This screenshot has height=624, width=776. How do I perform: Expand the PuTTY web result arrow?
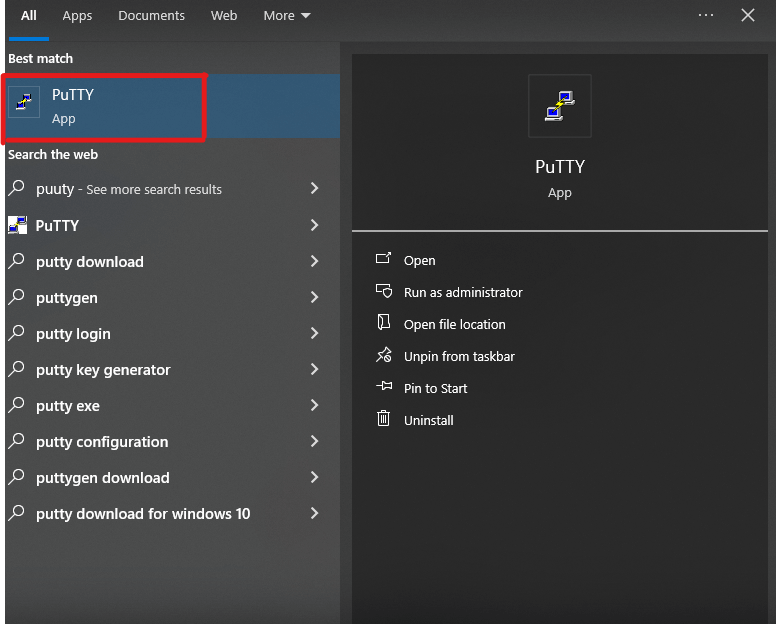tap(314, 225)
